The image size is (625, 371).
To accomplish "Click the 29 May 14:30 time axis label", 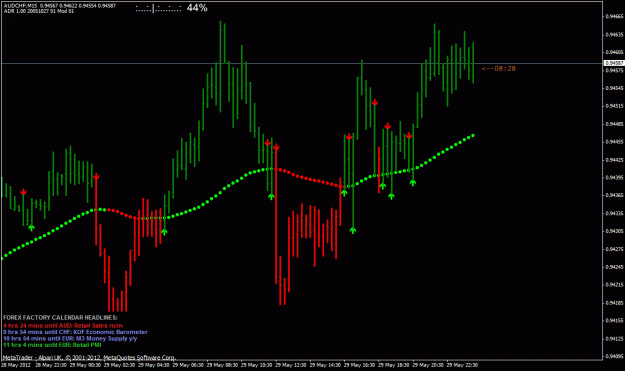I will (325, 365).
